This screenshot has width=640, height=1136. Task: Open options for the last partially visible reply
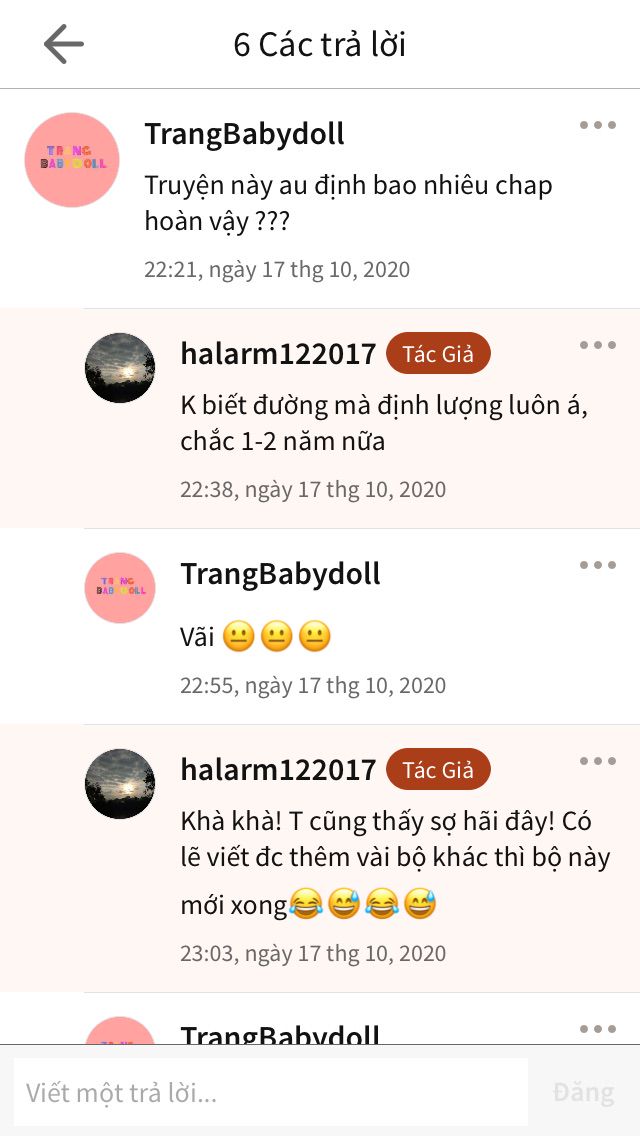[597, 1029]
